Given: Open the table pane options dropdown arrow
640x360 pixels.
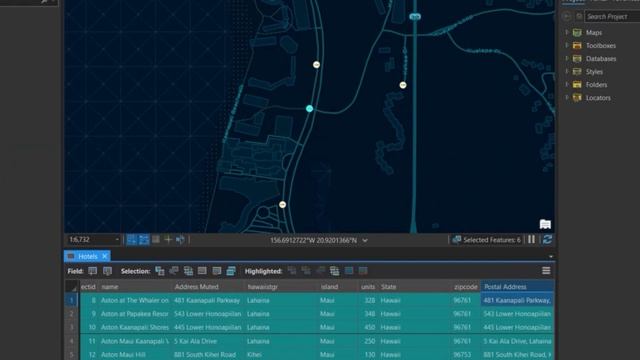Looking at the screenshot, I should [551, 257].
